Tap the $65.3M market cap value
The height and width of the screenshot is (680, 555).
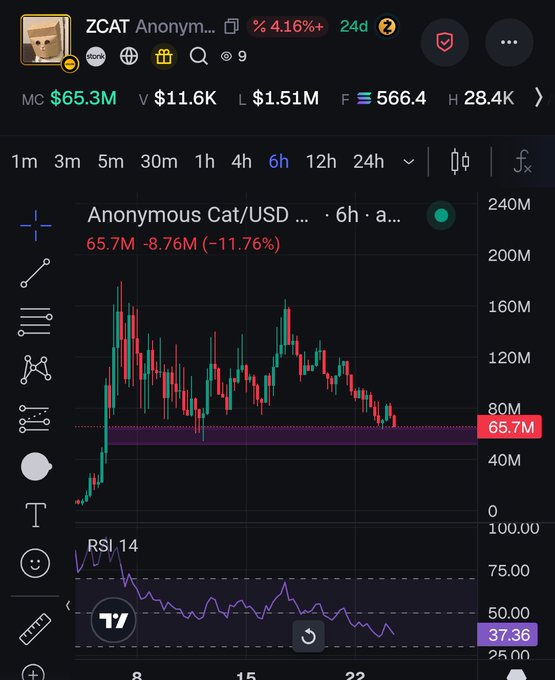83,98
